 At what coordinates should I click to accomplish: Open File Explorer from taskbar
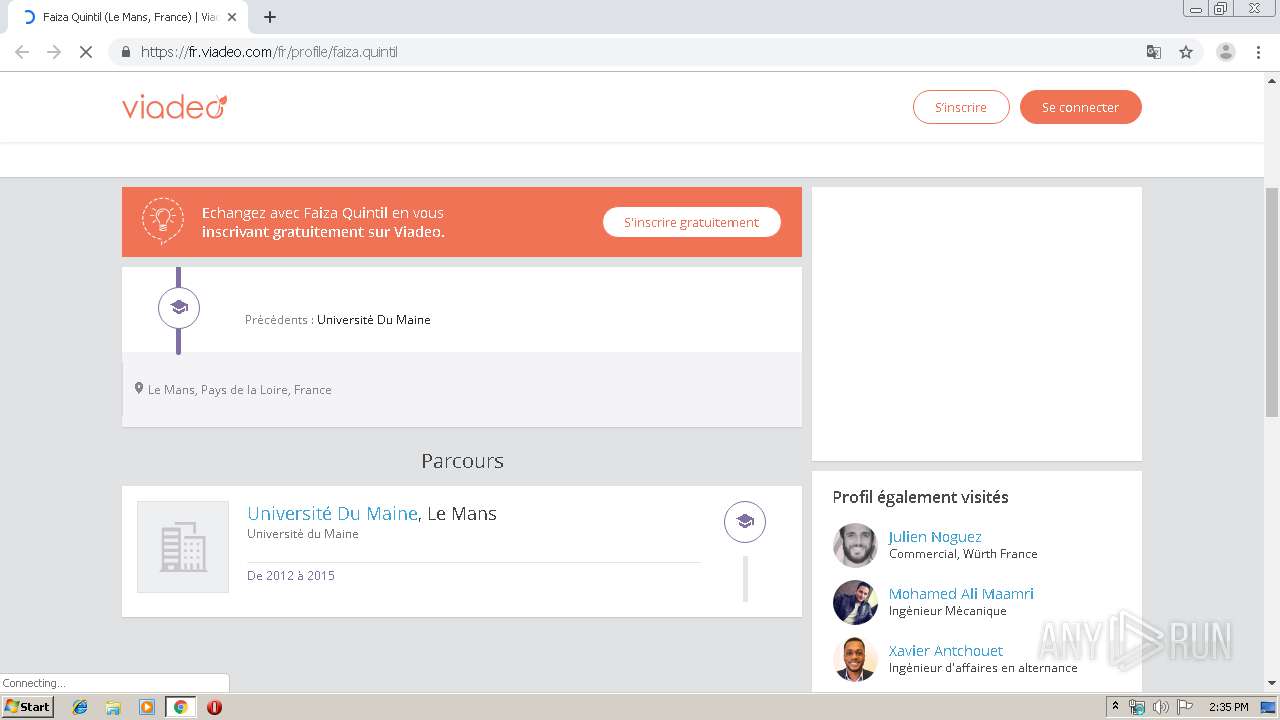113,707
